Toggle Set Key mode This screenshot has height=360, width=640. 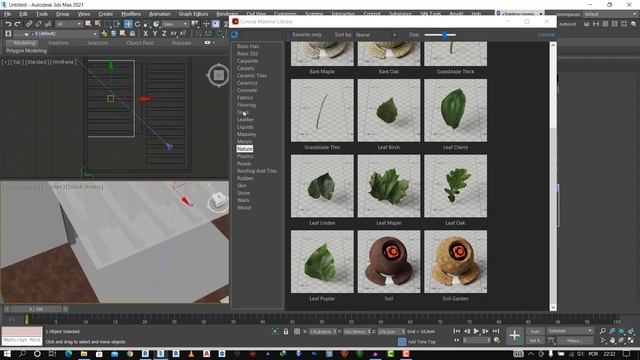tap(536, 340)
